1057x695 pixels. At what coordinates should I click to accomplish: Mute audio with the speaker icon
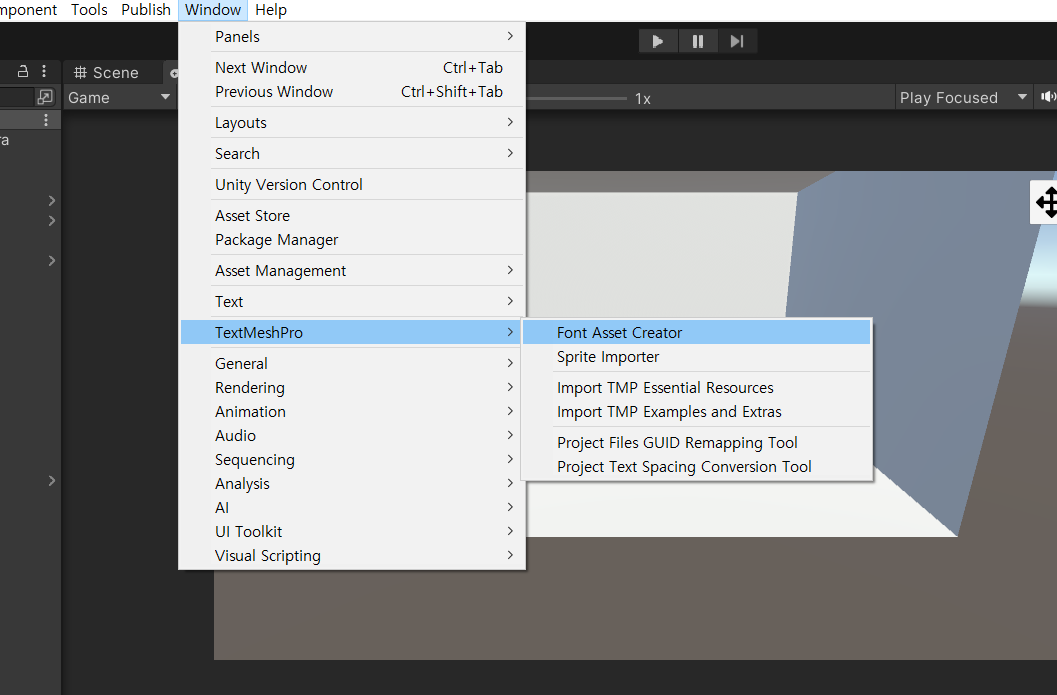point(1048,97)
